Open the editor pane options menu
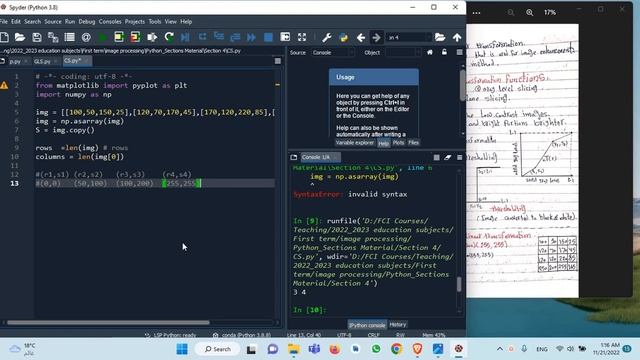This screenshot has width=640, height=360. point(278,61)
